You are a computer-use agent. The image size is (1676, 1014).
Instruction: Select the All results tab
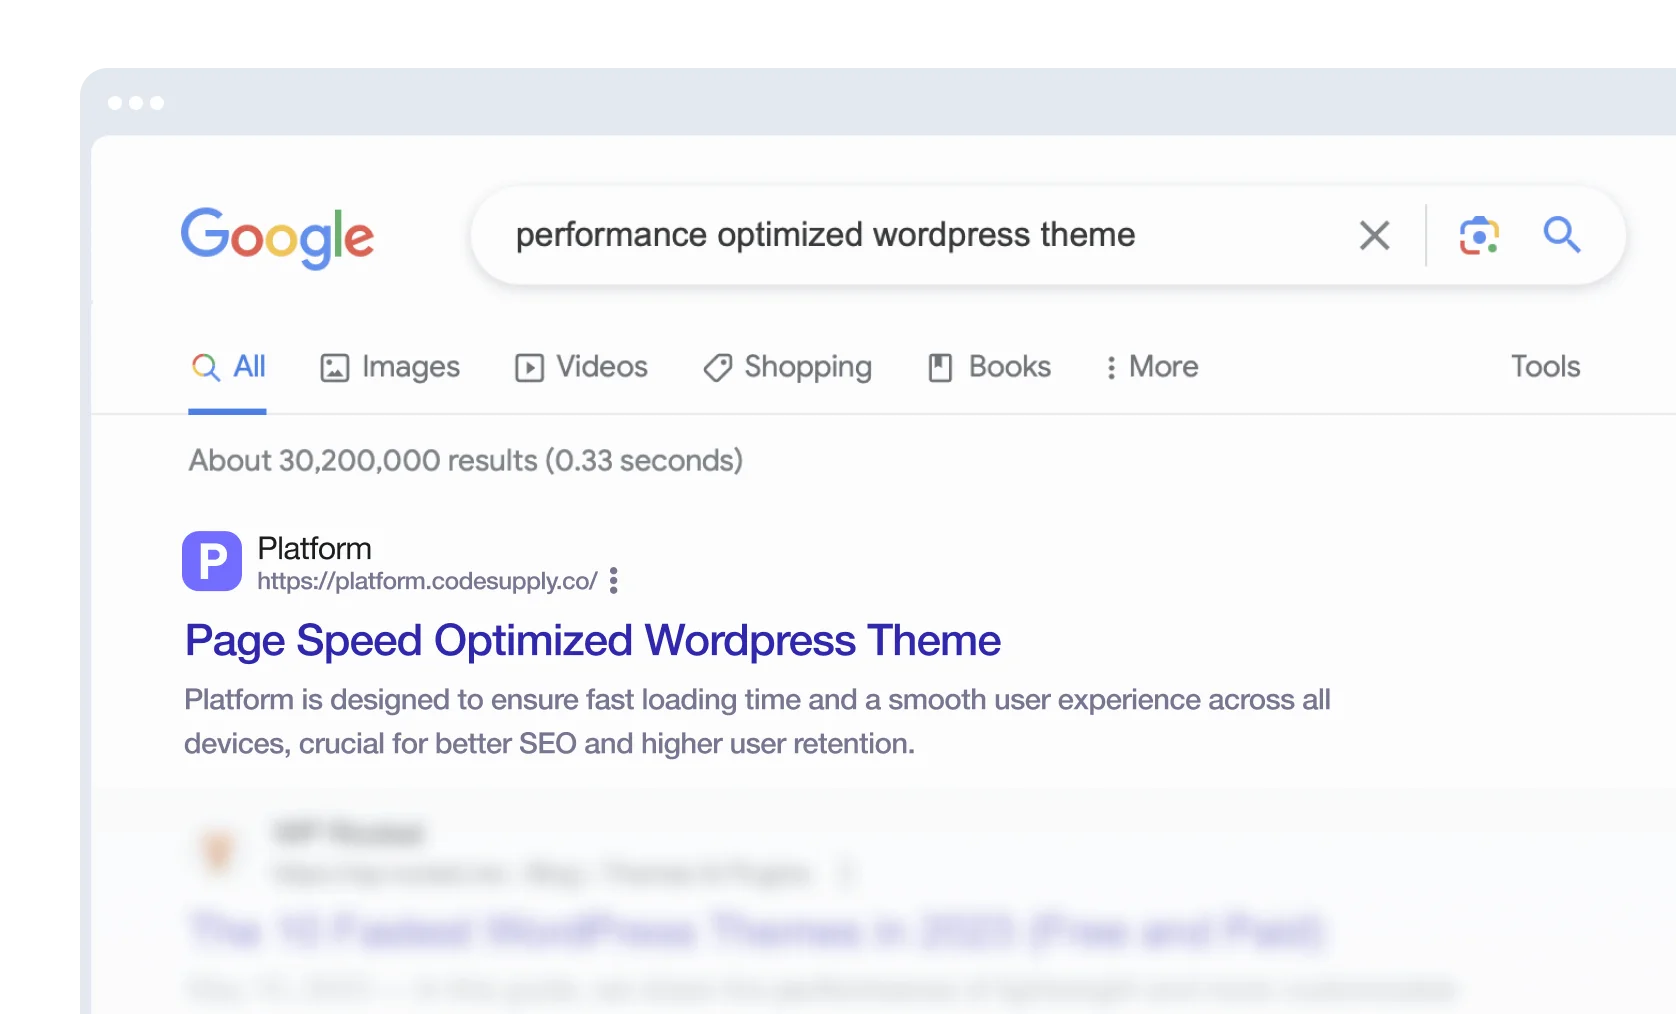coord(228,367)
